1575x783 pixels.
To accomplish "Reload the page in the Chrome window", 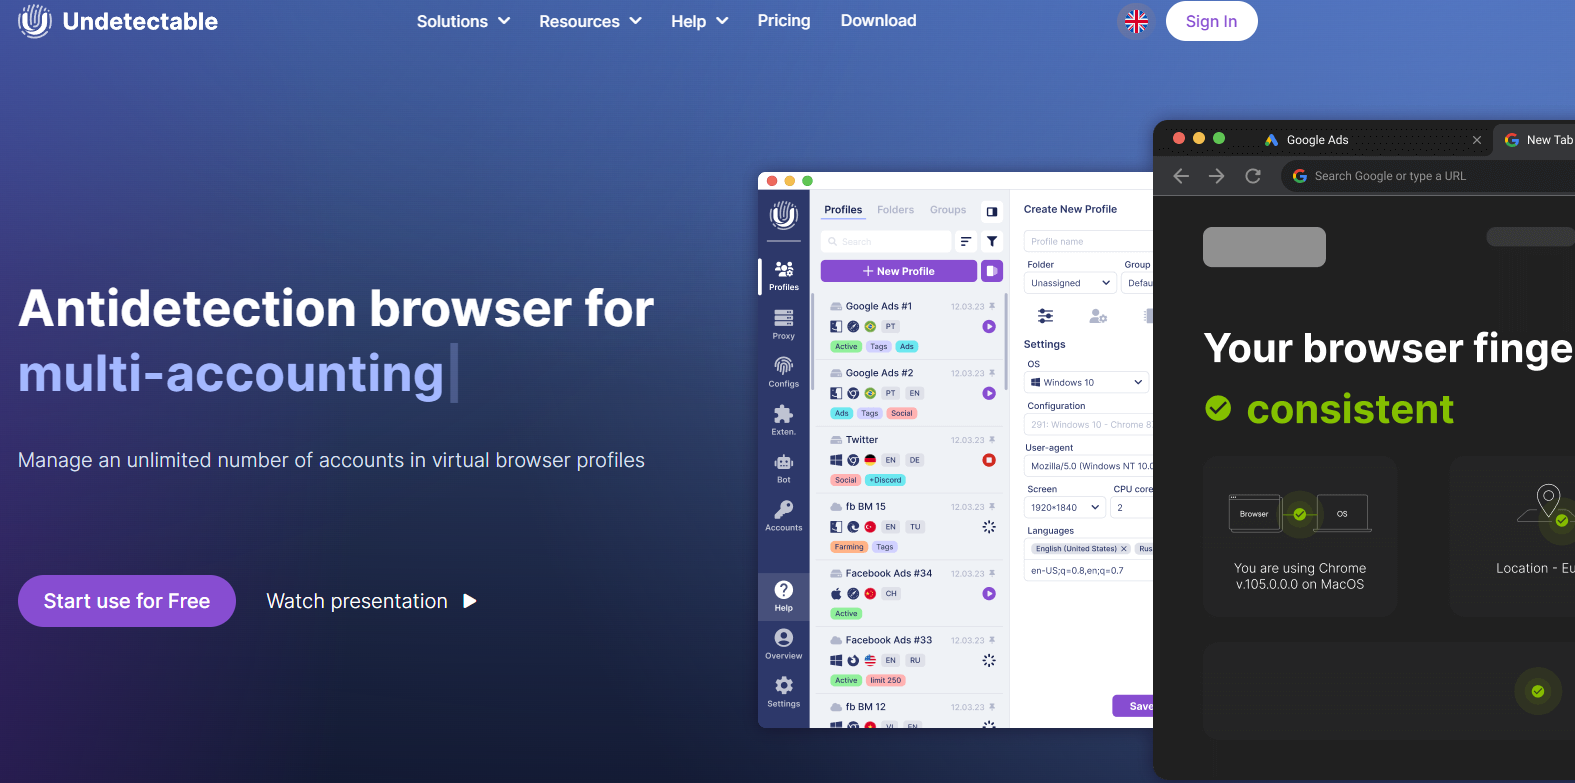I will (1253, 176).
